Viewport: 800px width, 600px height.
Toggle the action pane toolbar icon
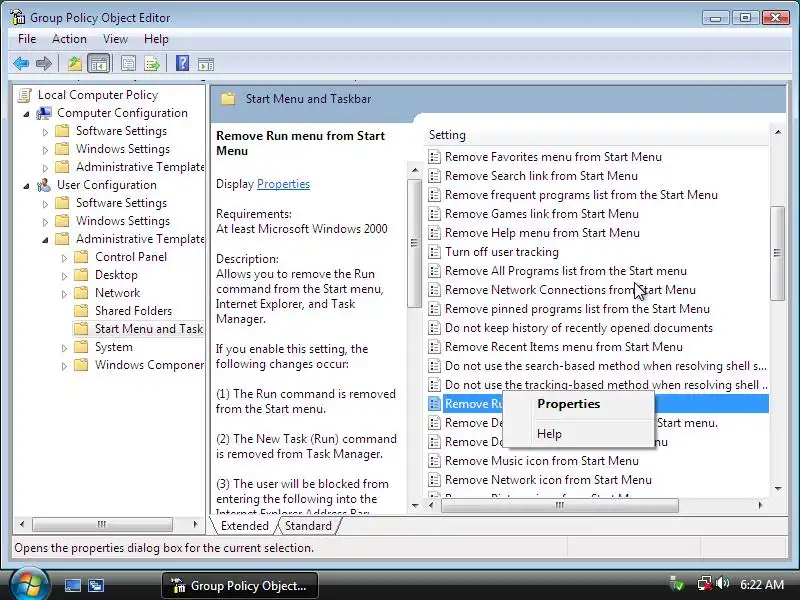[x=206, y=64]
